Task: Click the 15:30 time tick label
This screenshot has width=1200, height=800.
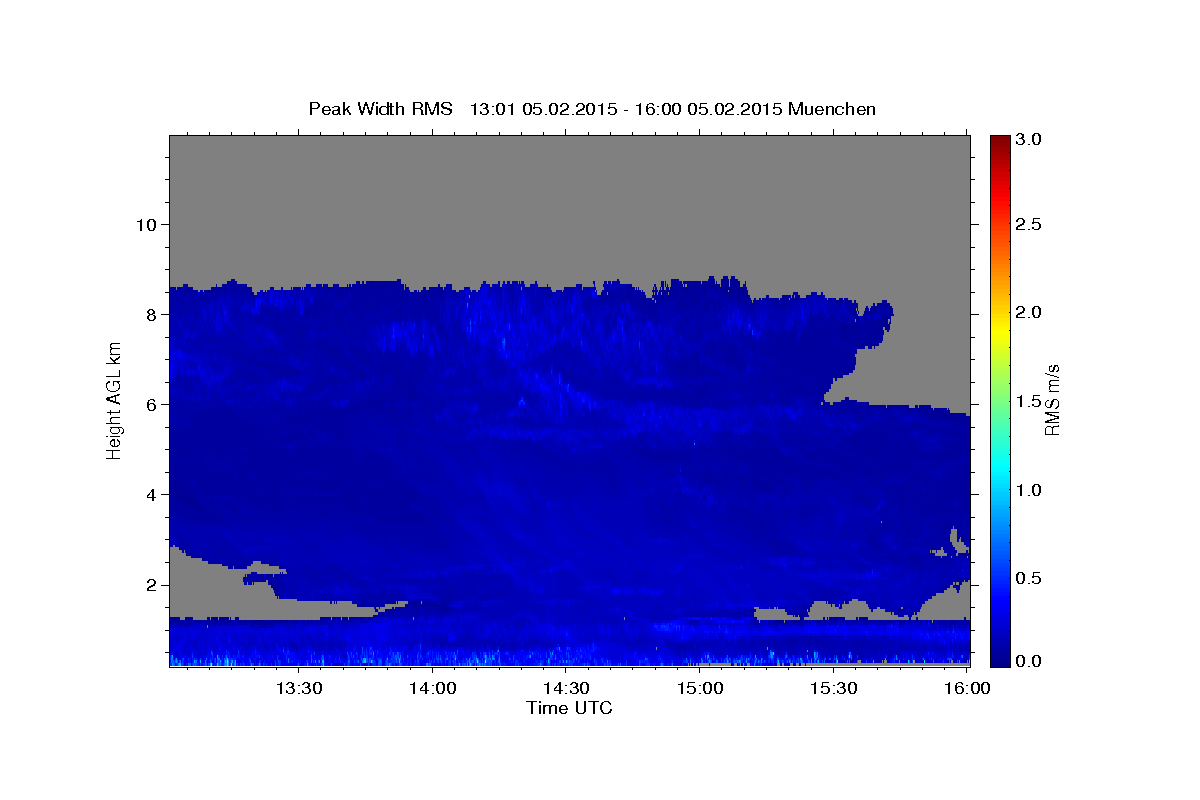Action: point(835,689)
